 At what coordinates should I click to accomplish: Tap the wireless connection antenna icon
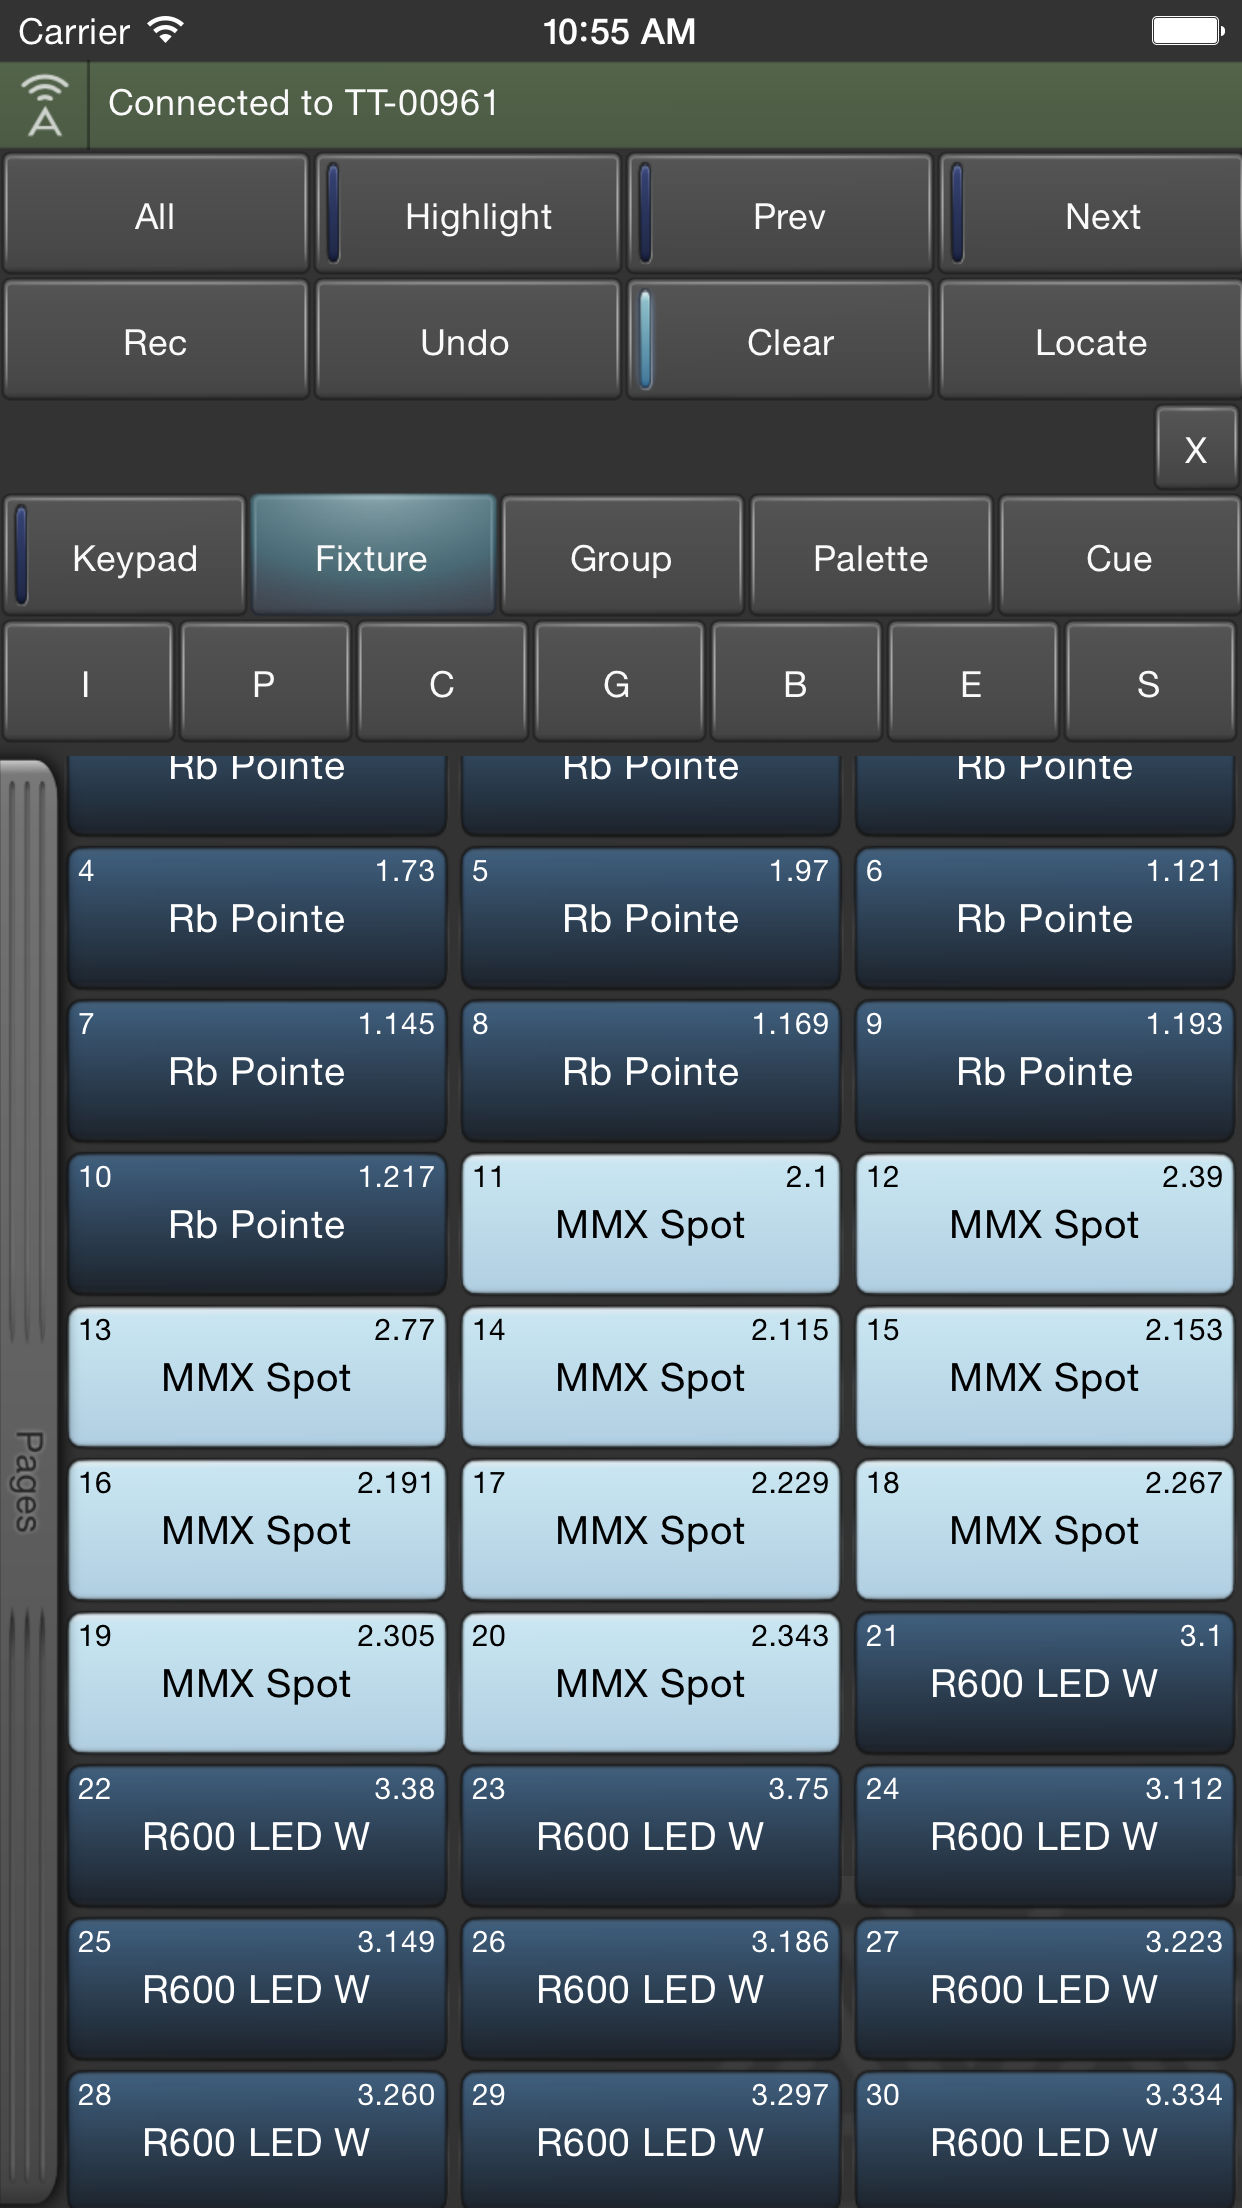[44, 104]
